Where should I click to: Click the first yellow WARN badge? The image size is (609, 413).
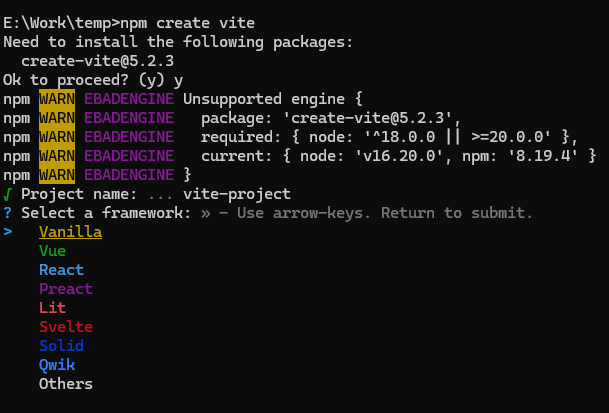(x=57, y=99)
